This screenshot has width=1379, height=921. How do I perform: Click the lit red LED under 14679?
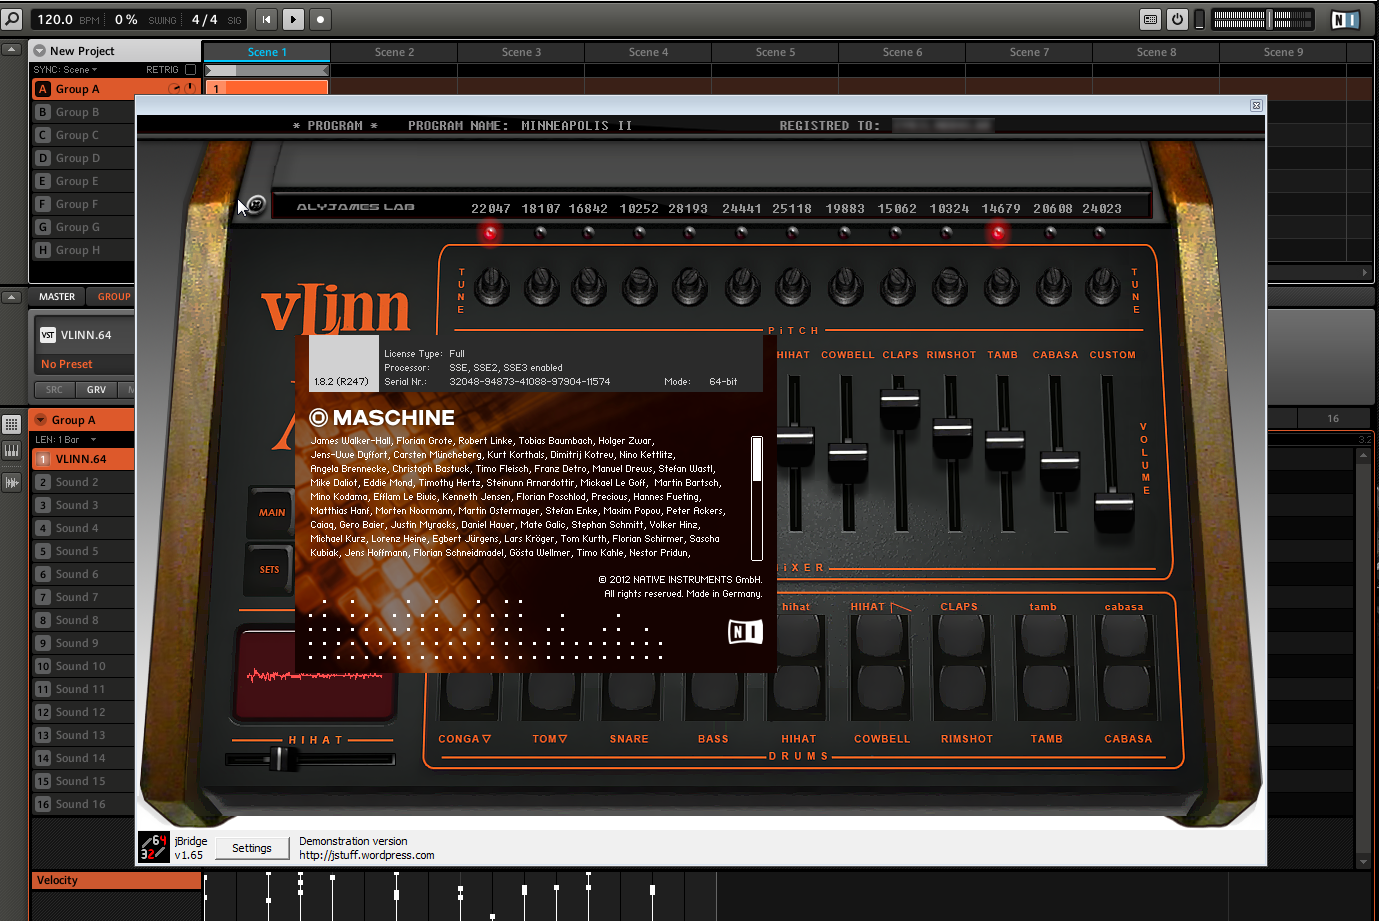(x=998, y=232)
